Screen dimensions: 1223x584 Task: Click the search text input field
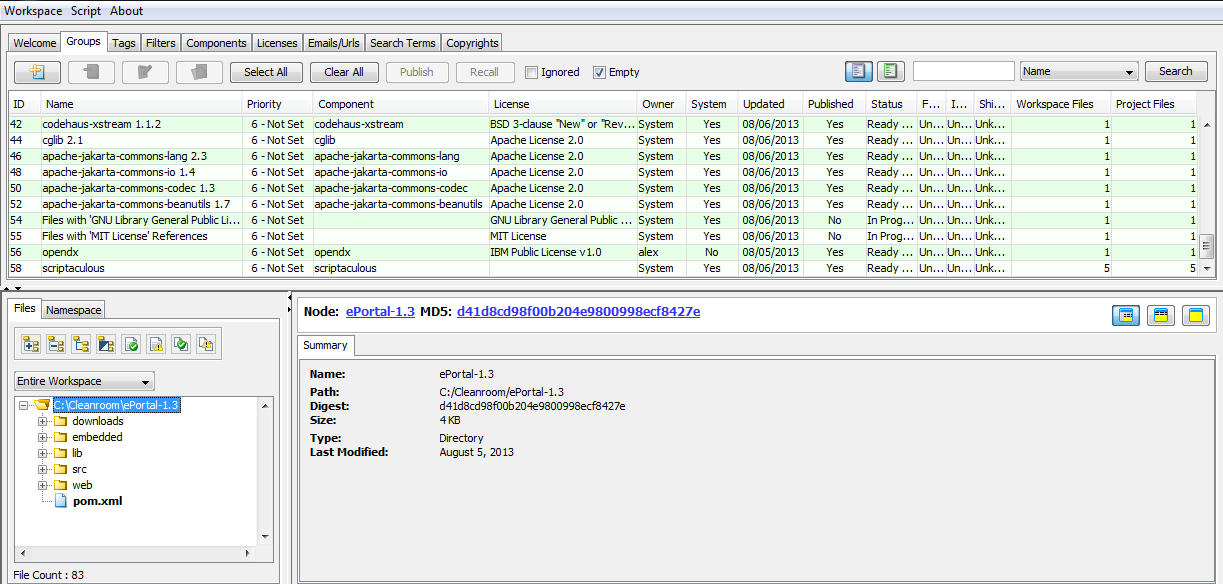click(963, 72)
